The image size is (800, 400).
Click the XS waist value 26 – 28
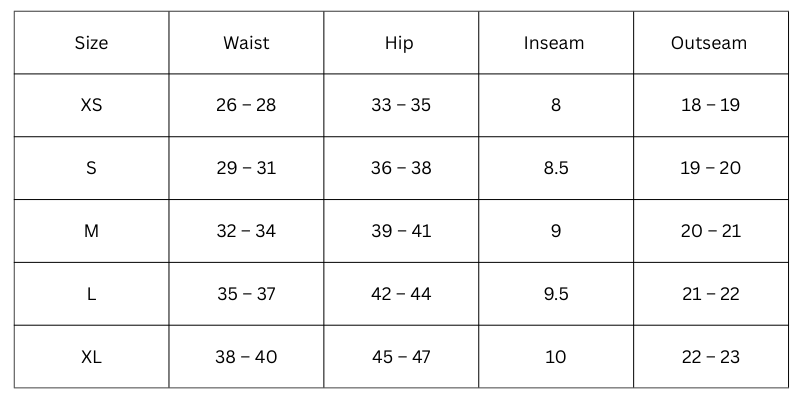click(246, 105)
